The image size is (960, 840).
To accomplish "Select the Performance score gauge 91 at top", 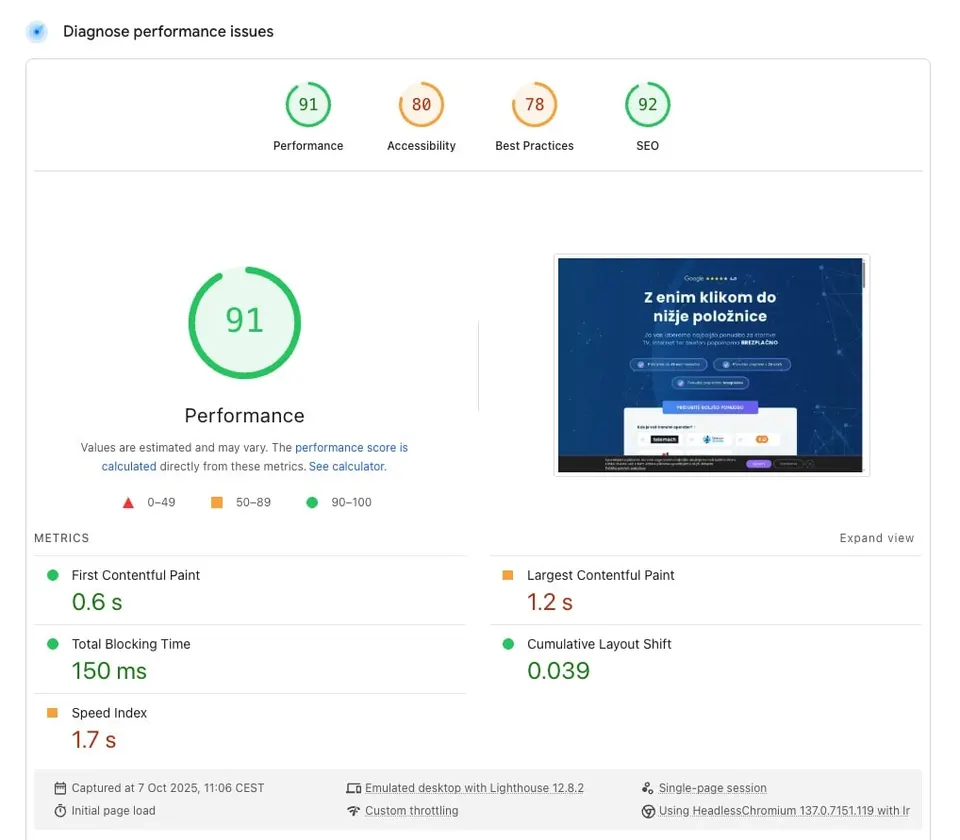I will point(308,105).
